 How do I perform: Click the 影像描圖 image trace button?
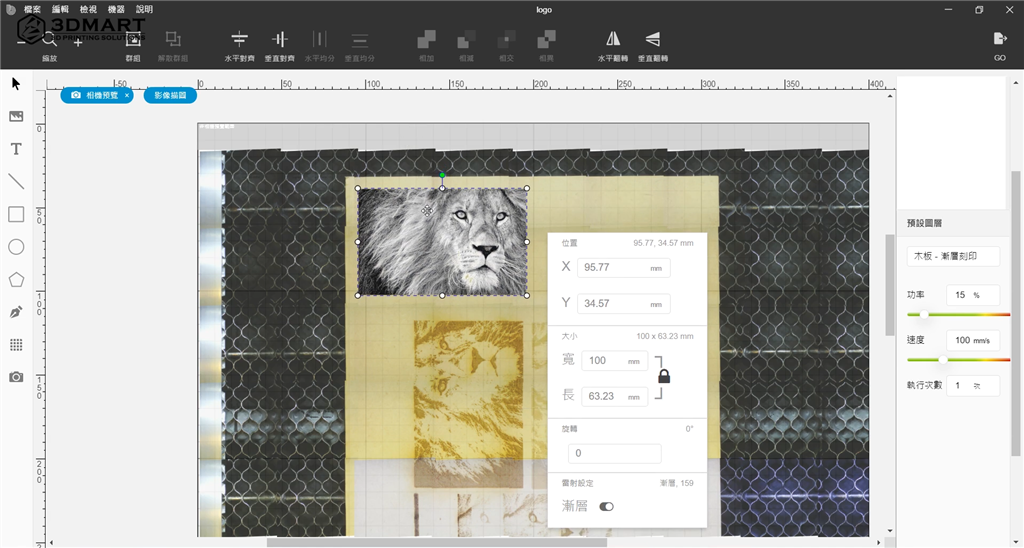169,95
